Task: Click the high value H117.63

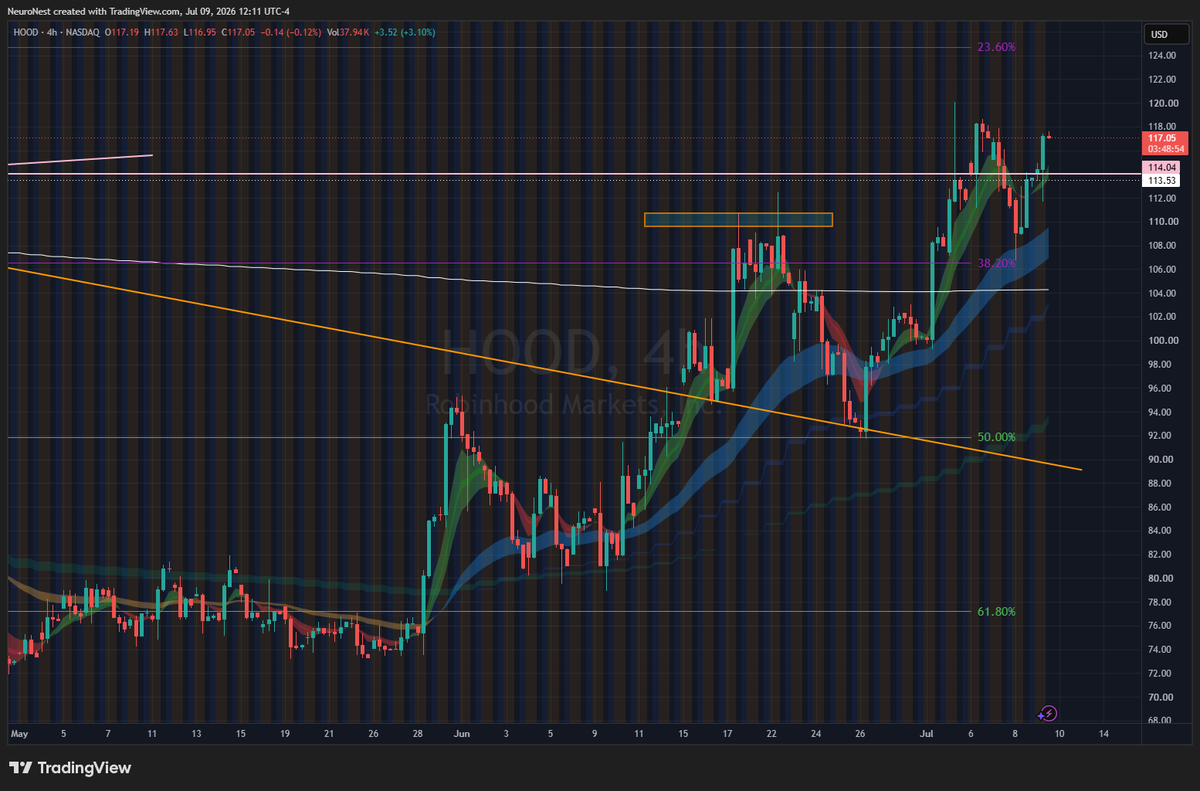Action: (x=161, y=33)
